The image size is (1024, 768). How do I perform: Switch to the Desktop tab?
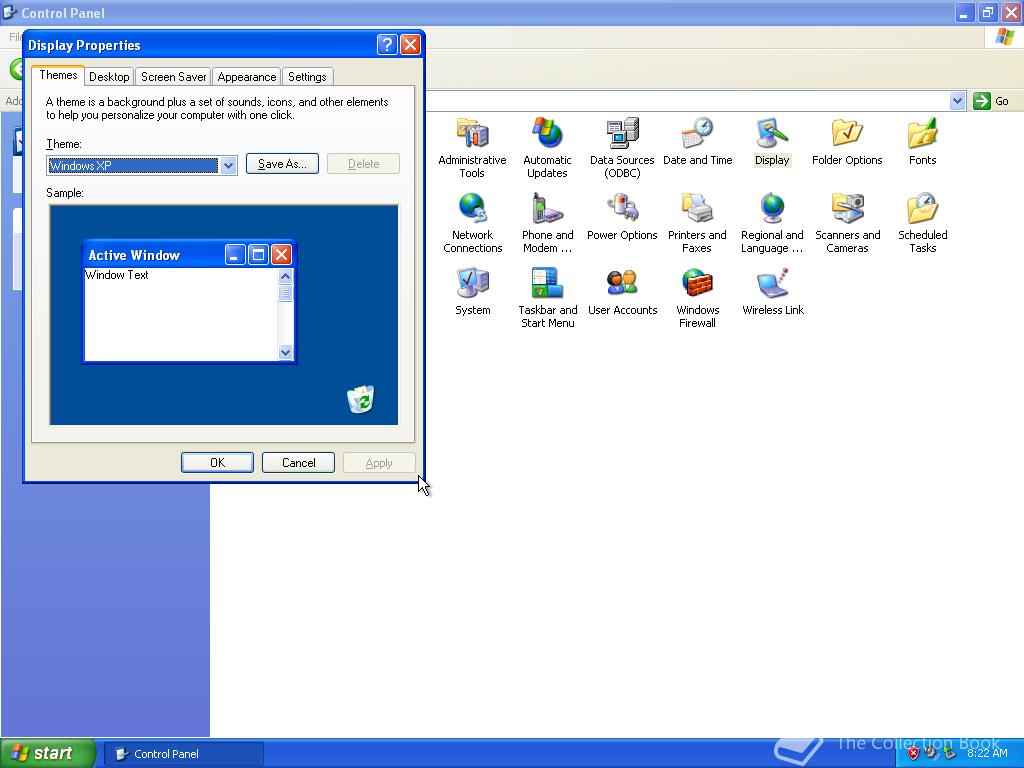[109, 77]
